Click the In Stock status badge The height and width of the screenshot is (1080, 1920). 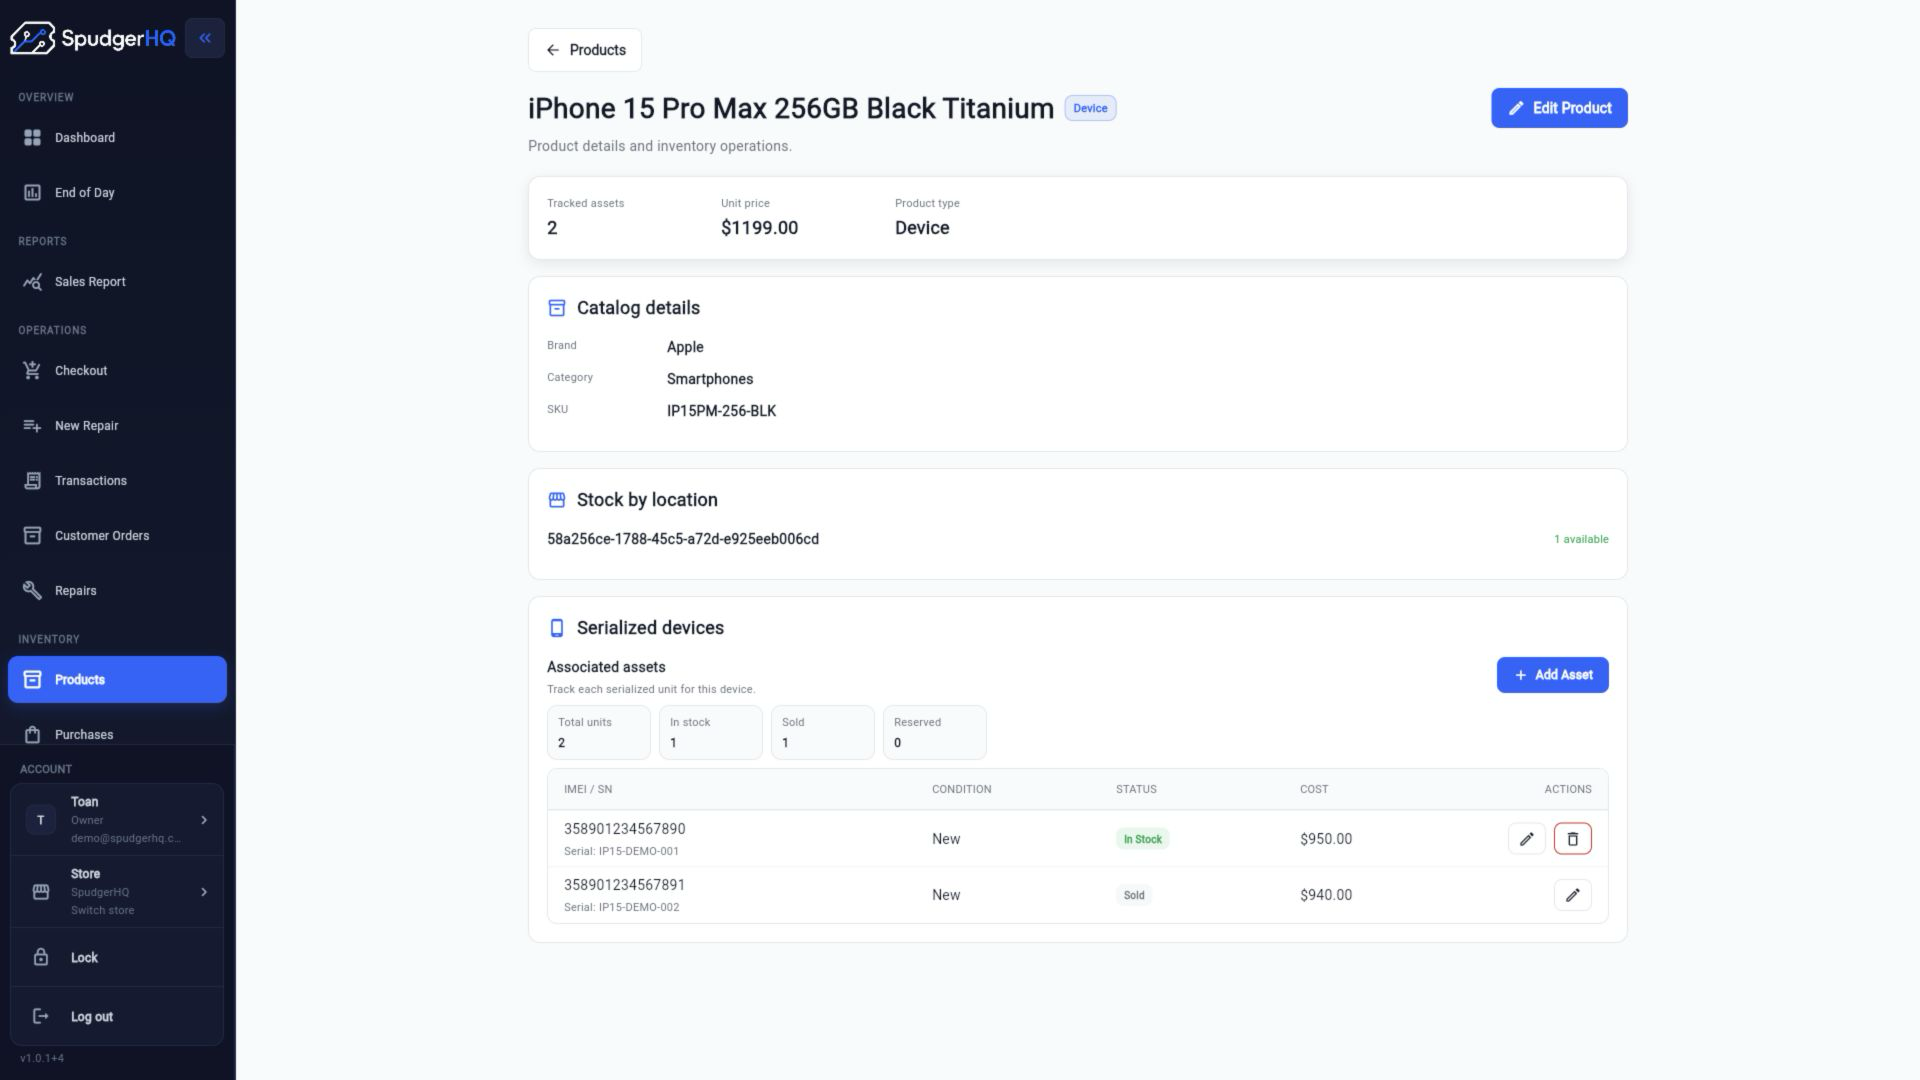(x=1143, y=839)
